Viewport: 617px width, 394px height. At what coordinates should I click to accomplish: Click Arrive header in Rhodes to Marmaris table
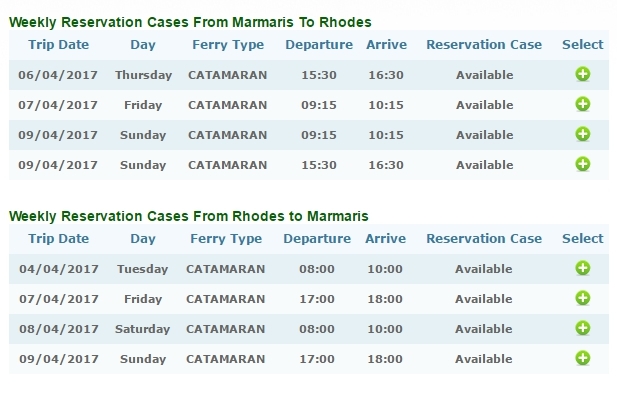pos(385,239)
